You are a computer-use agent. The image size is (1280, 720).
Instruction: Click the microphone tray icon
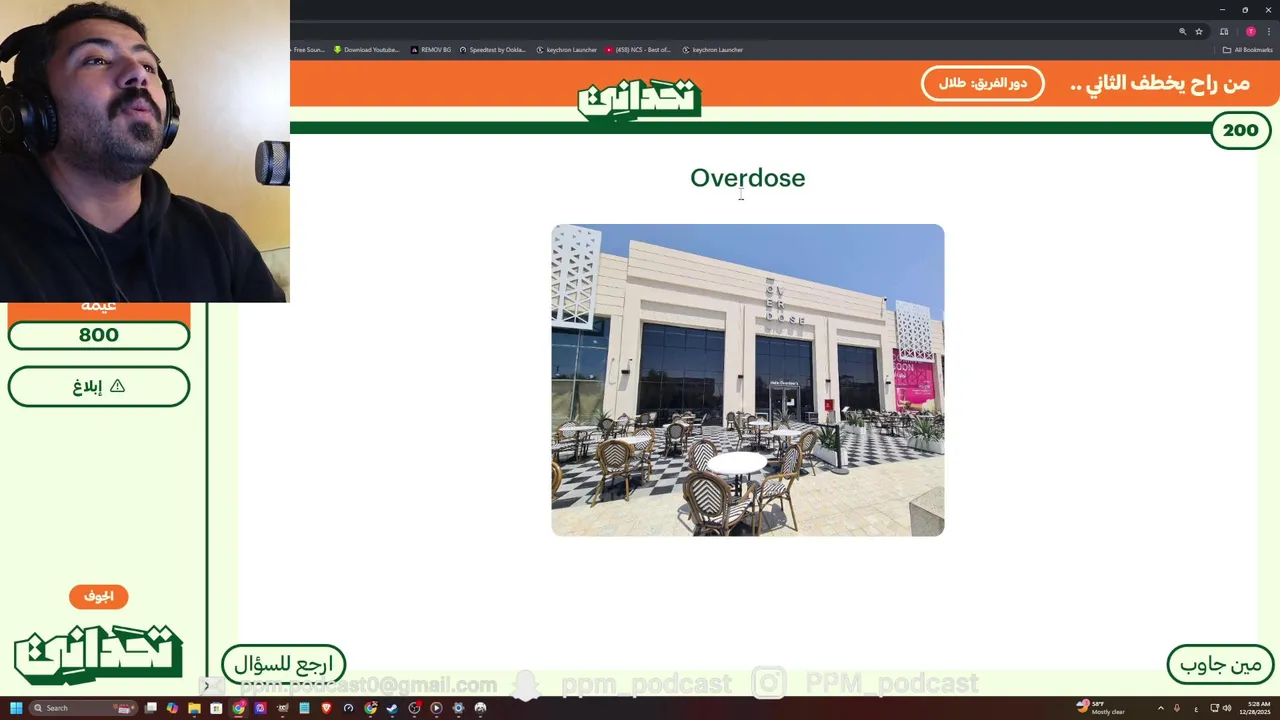tap(1177, 708)
